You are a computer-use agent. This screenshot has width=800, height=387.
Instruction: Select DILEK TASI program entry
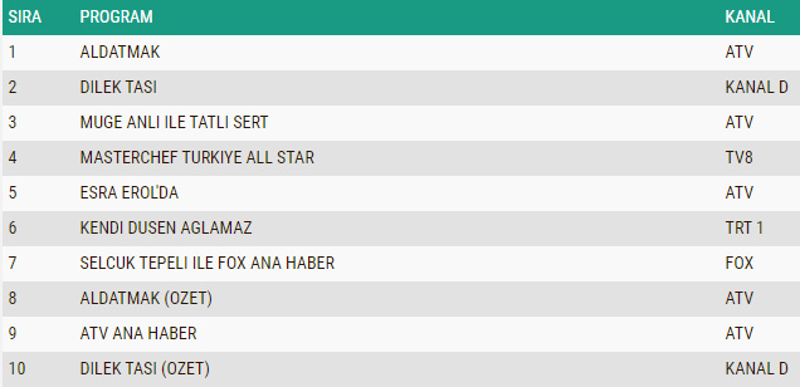point(118,87)
